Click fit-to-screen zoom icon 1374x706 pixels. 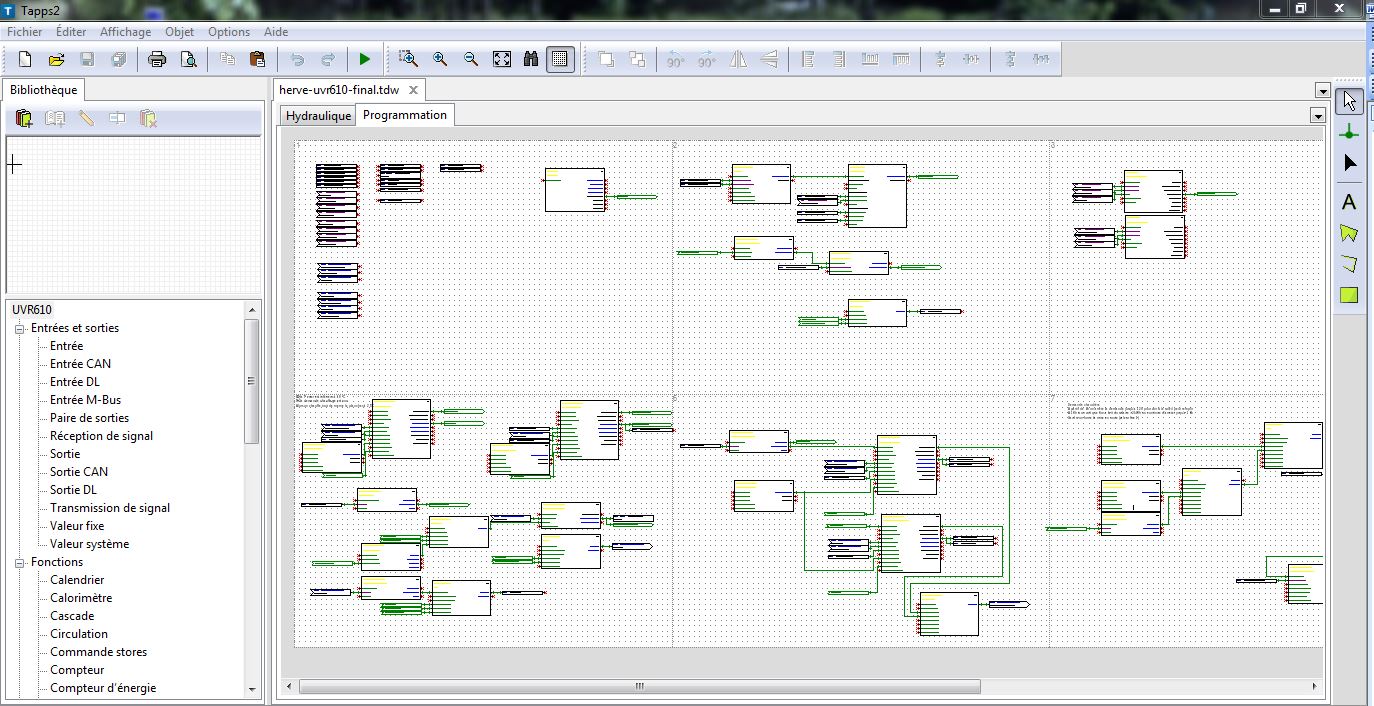502,60
